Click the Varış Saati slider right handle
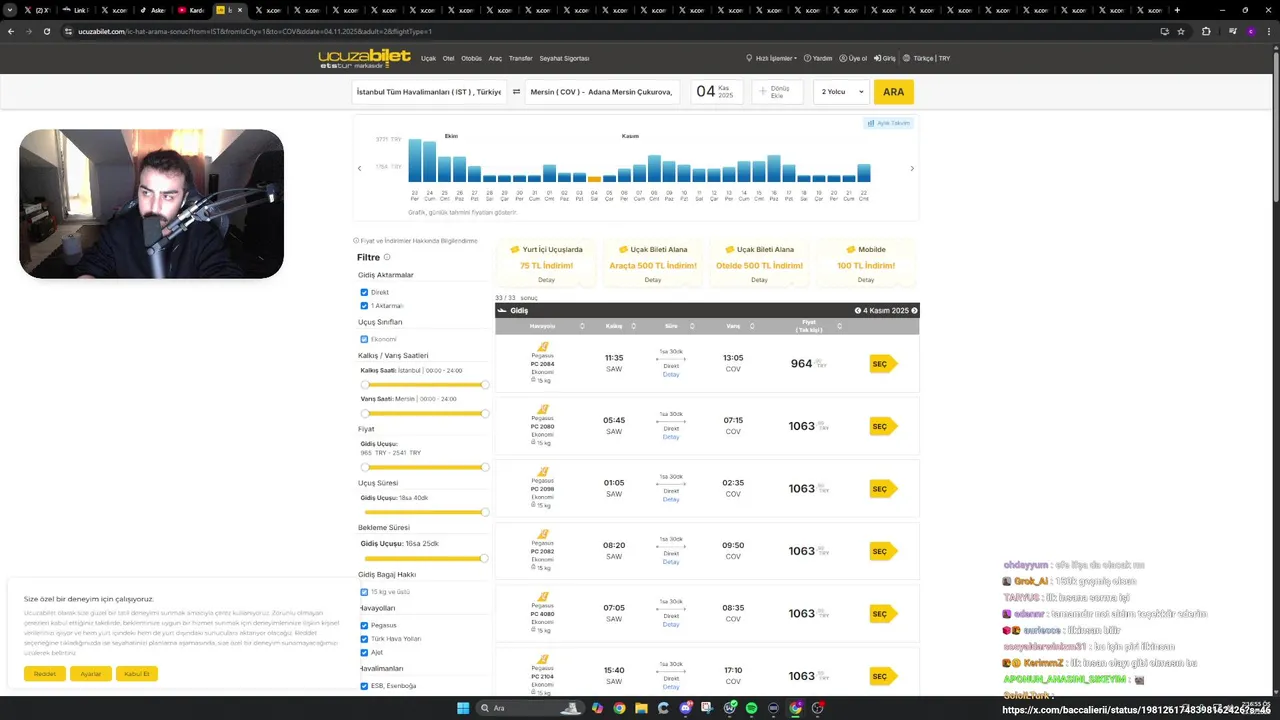Viewport: 1280px width, 720px height. pyautogui.click(x=485, y=413)
